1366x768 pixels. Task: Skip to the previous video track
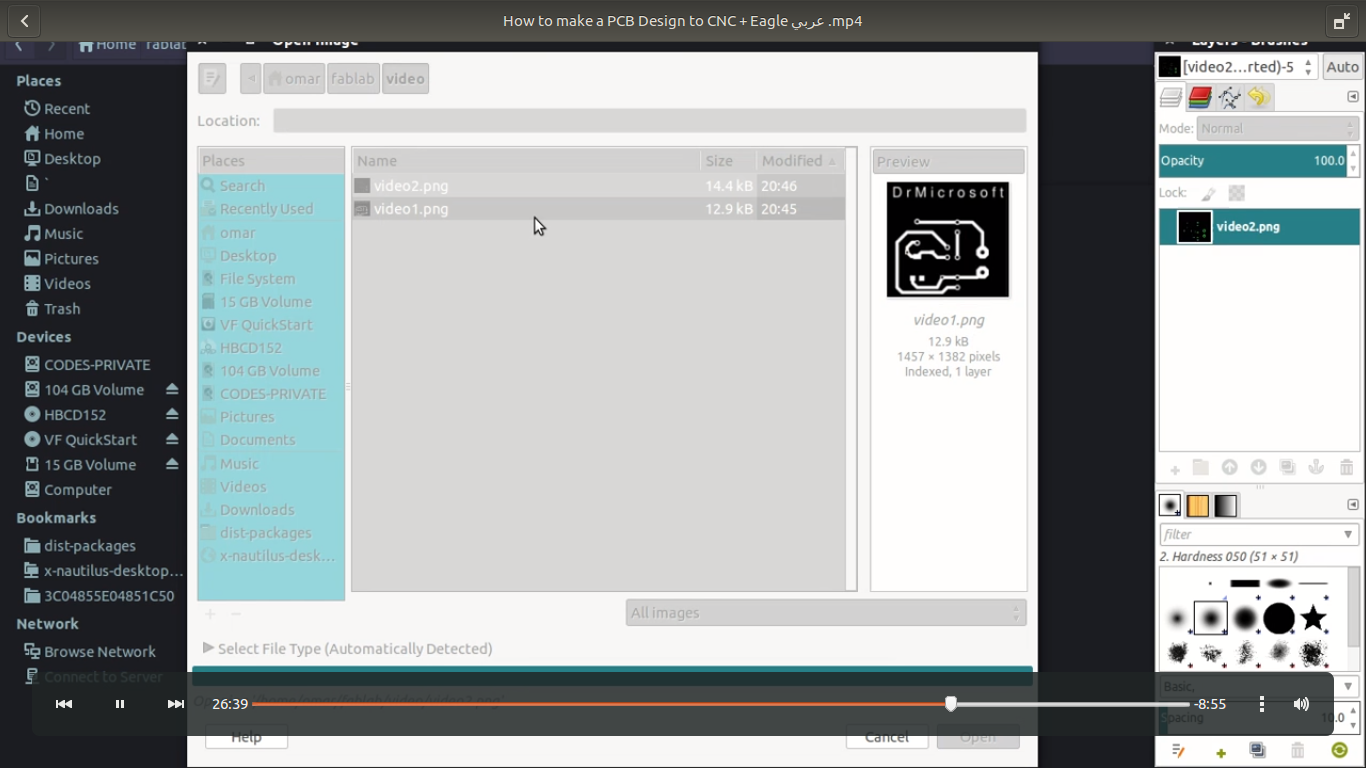64,704
